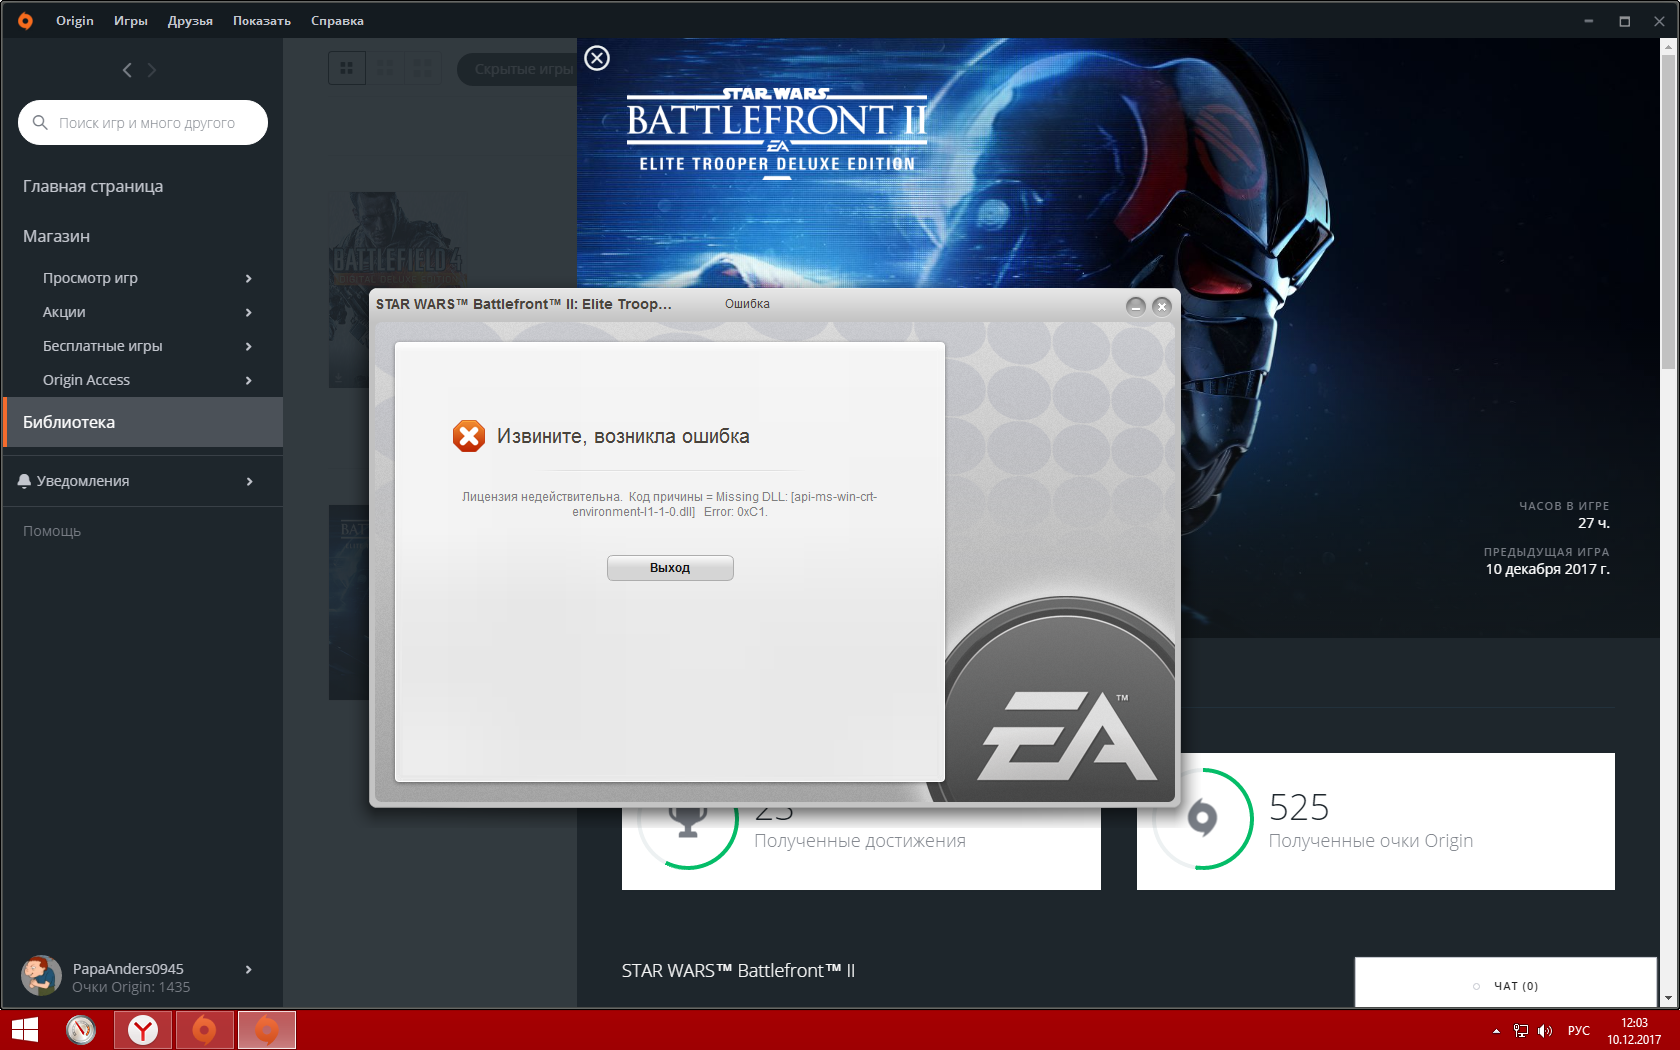
Task: Open the Справка menu
Action: click(x=337, y=20)
